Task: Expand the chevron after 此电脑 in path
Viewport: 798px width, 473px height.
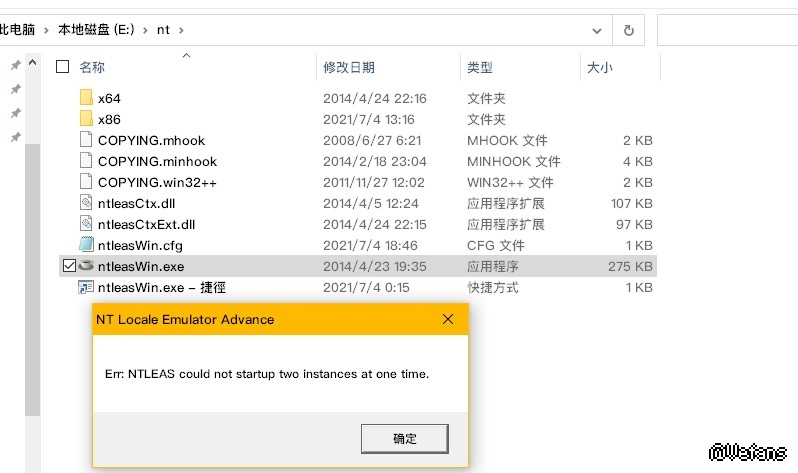Action: click(46, 31)
